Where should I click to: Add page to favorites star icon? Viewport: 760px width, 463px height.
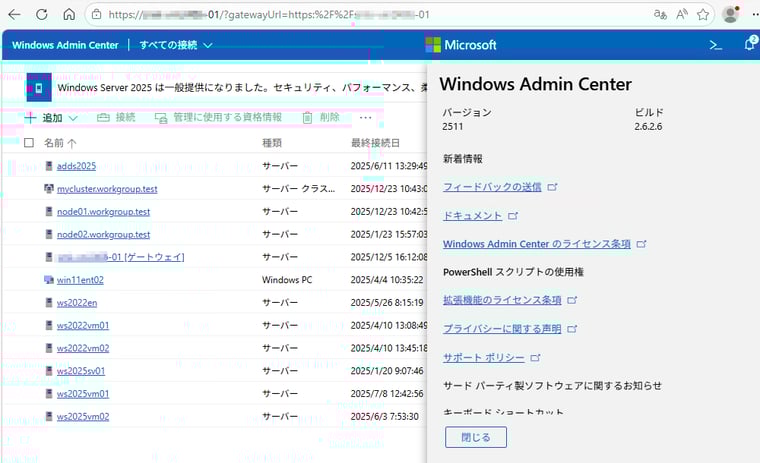click(x=703, y=15)
